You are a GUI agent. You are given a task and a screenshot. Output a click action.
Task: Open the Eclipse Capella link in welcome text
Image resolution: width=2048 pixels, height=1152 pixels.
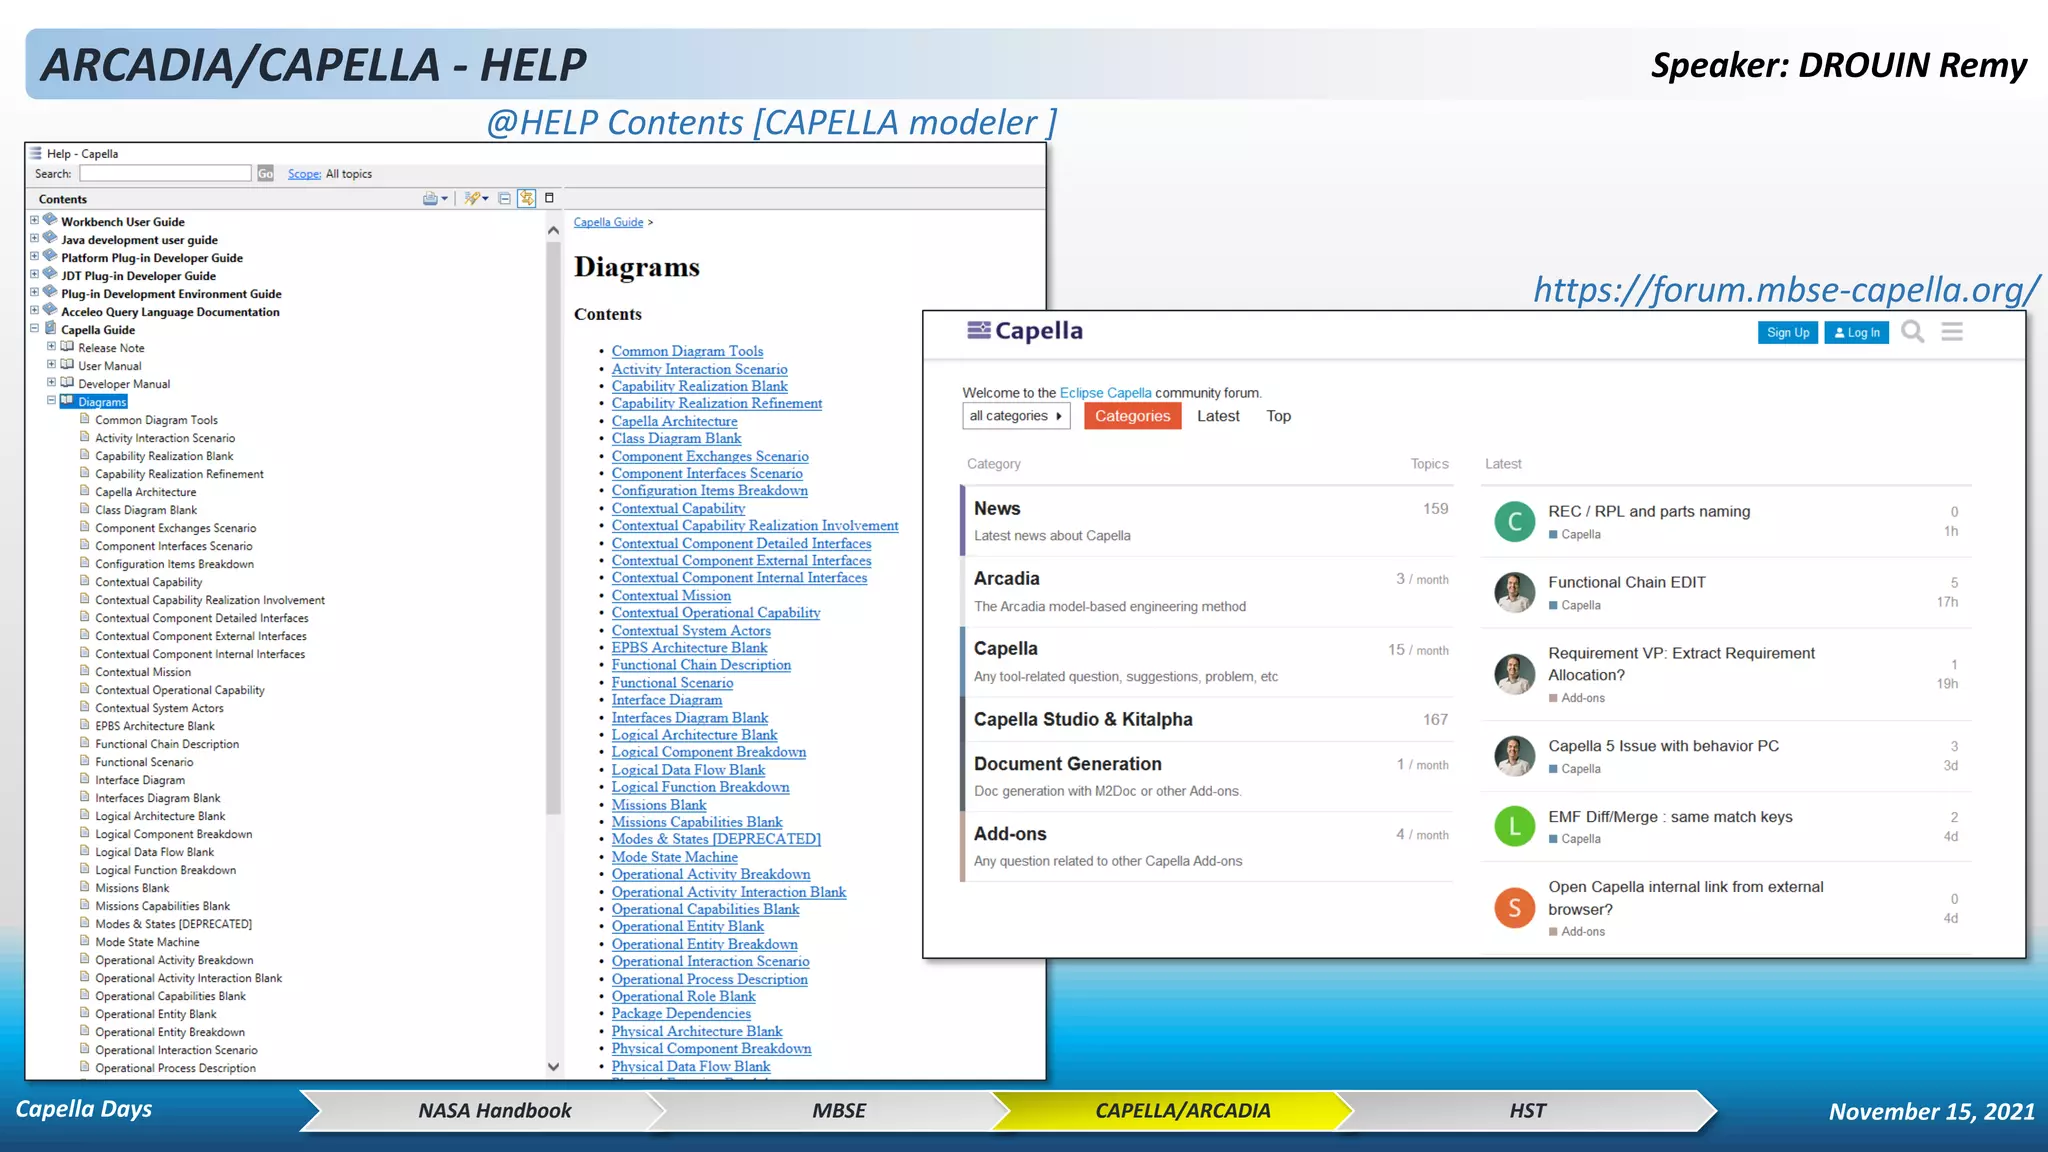[1105, 393]
